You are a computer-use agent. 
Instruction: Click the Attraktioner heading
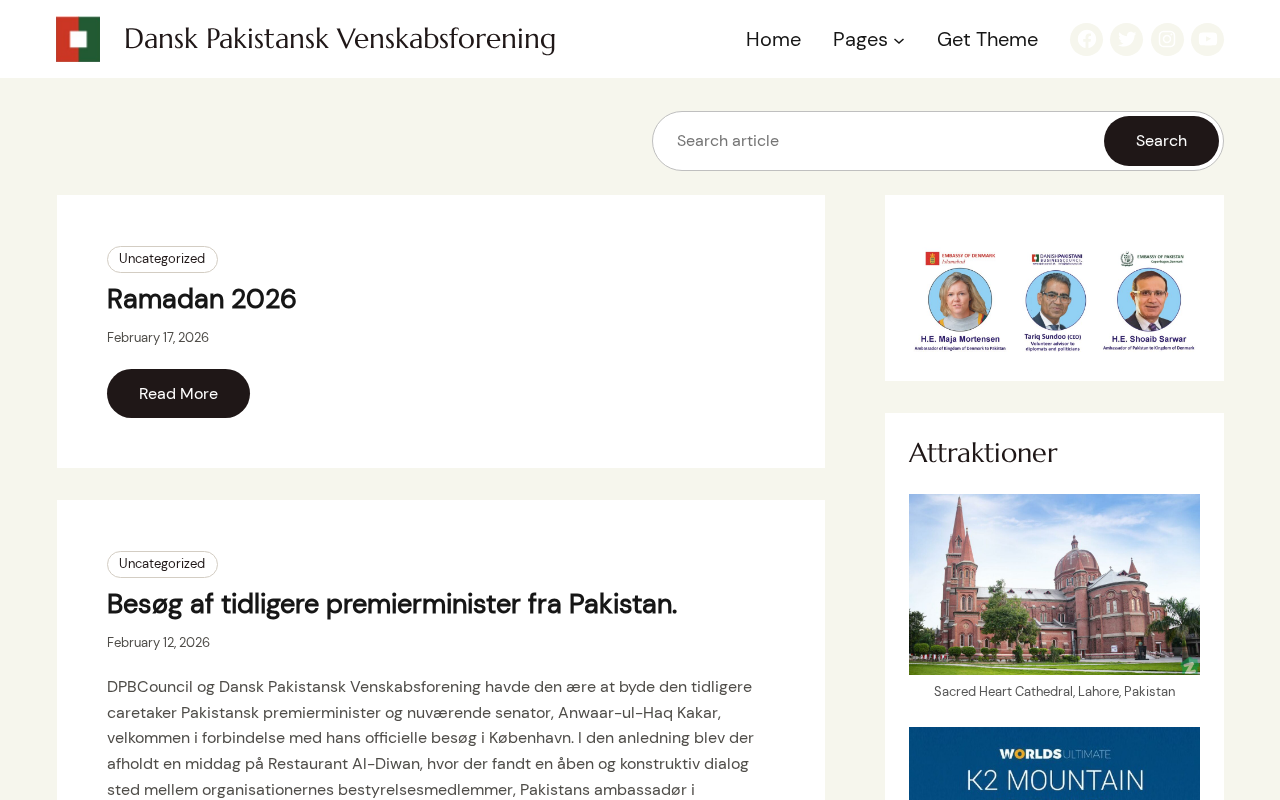tap(983, 453)
